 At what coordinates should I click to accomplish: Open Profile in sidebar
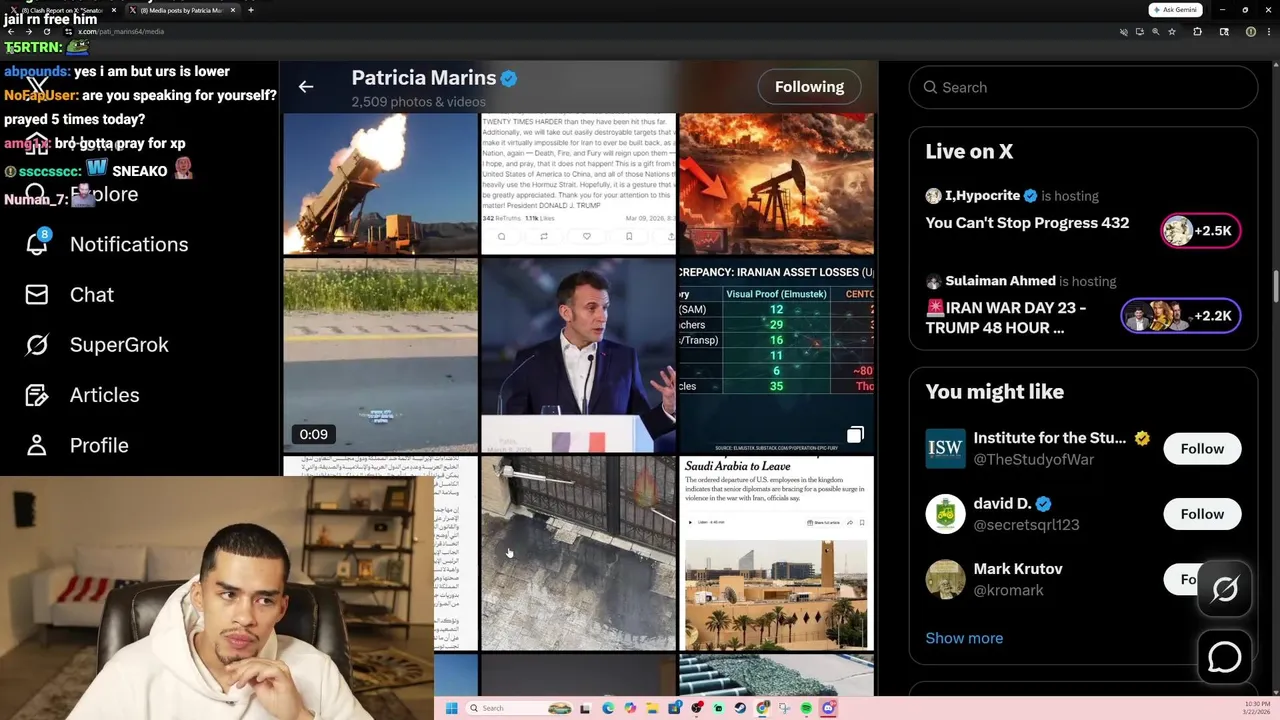click(x=99, y=445)
